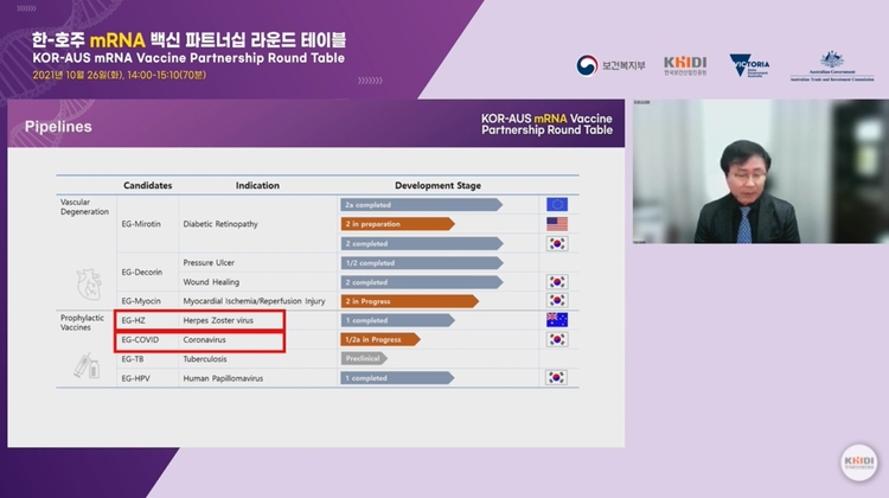
Task: Click the European Union flag icon
Action: (x=557, y=204)
